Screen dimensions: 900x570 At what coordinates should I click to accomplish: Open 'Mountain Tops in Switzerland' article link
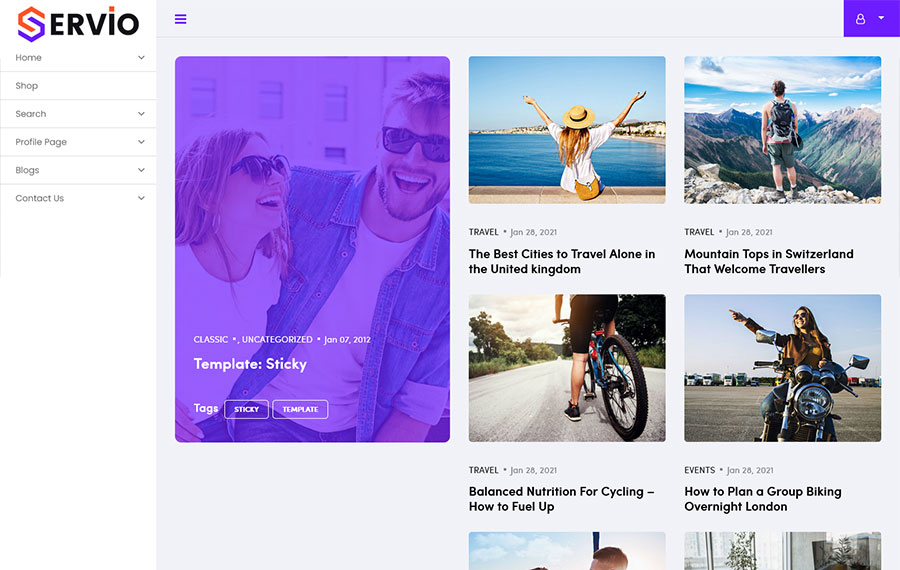click(769, 261)
